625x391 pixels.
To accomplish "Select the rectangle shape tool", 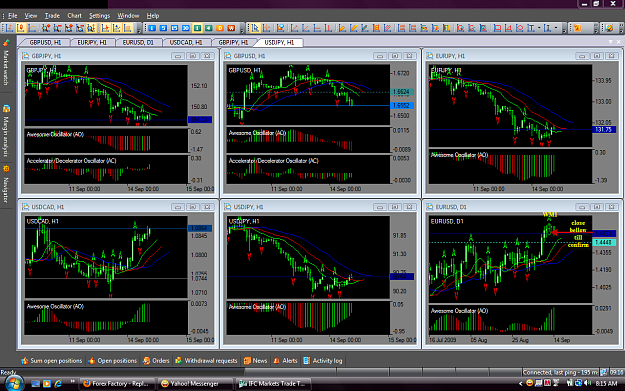I will click(497, 28).
